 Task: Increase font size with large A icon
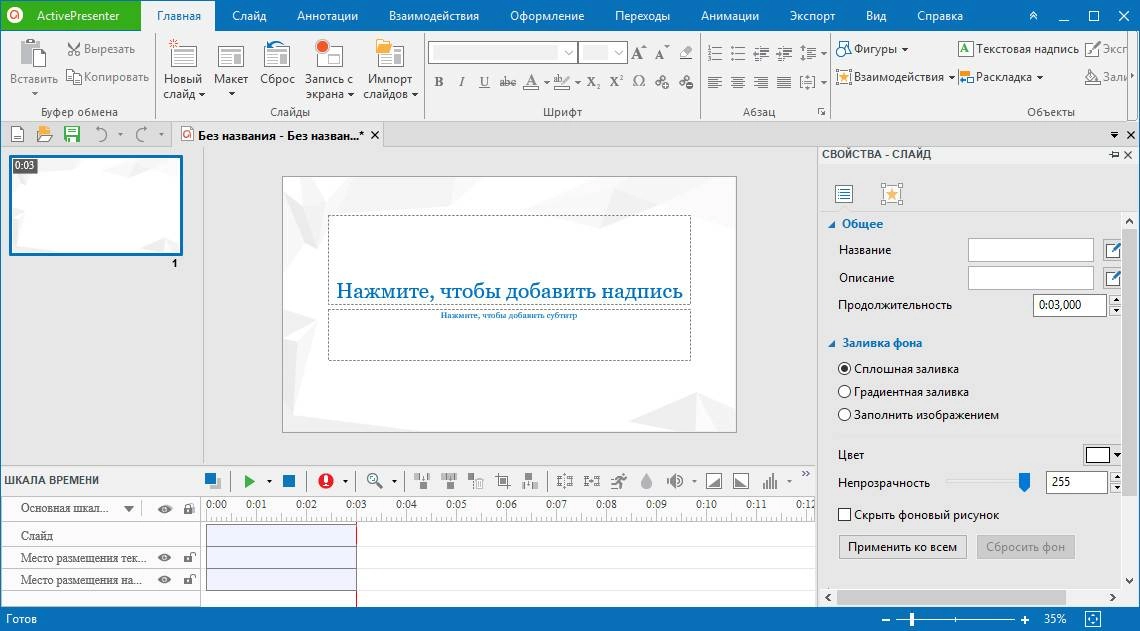(638, 52)
